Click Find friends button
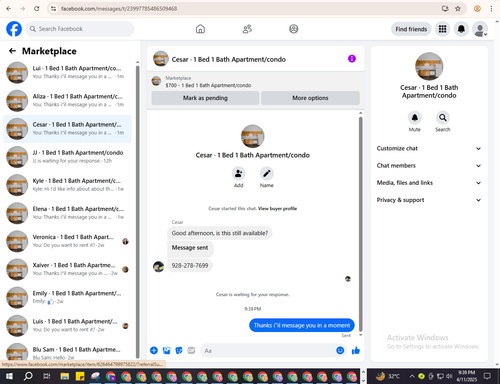 (411, 29)
